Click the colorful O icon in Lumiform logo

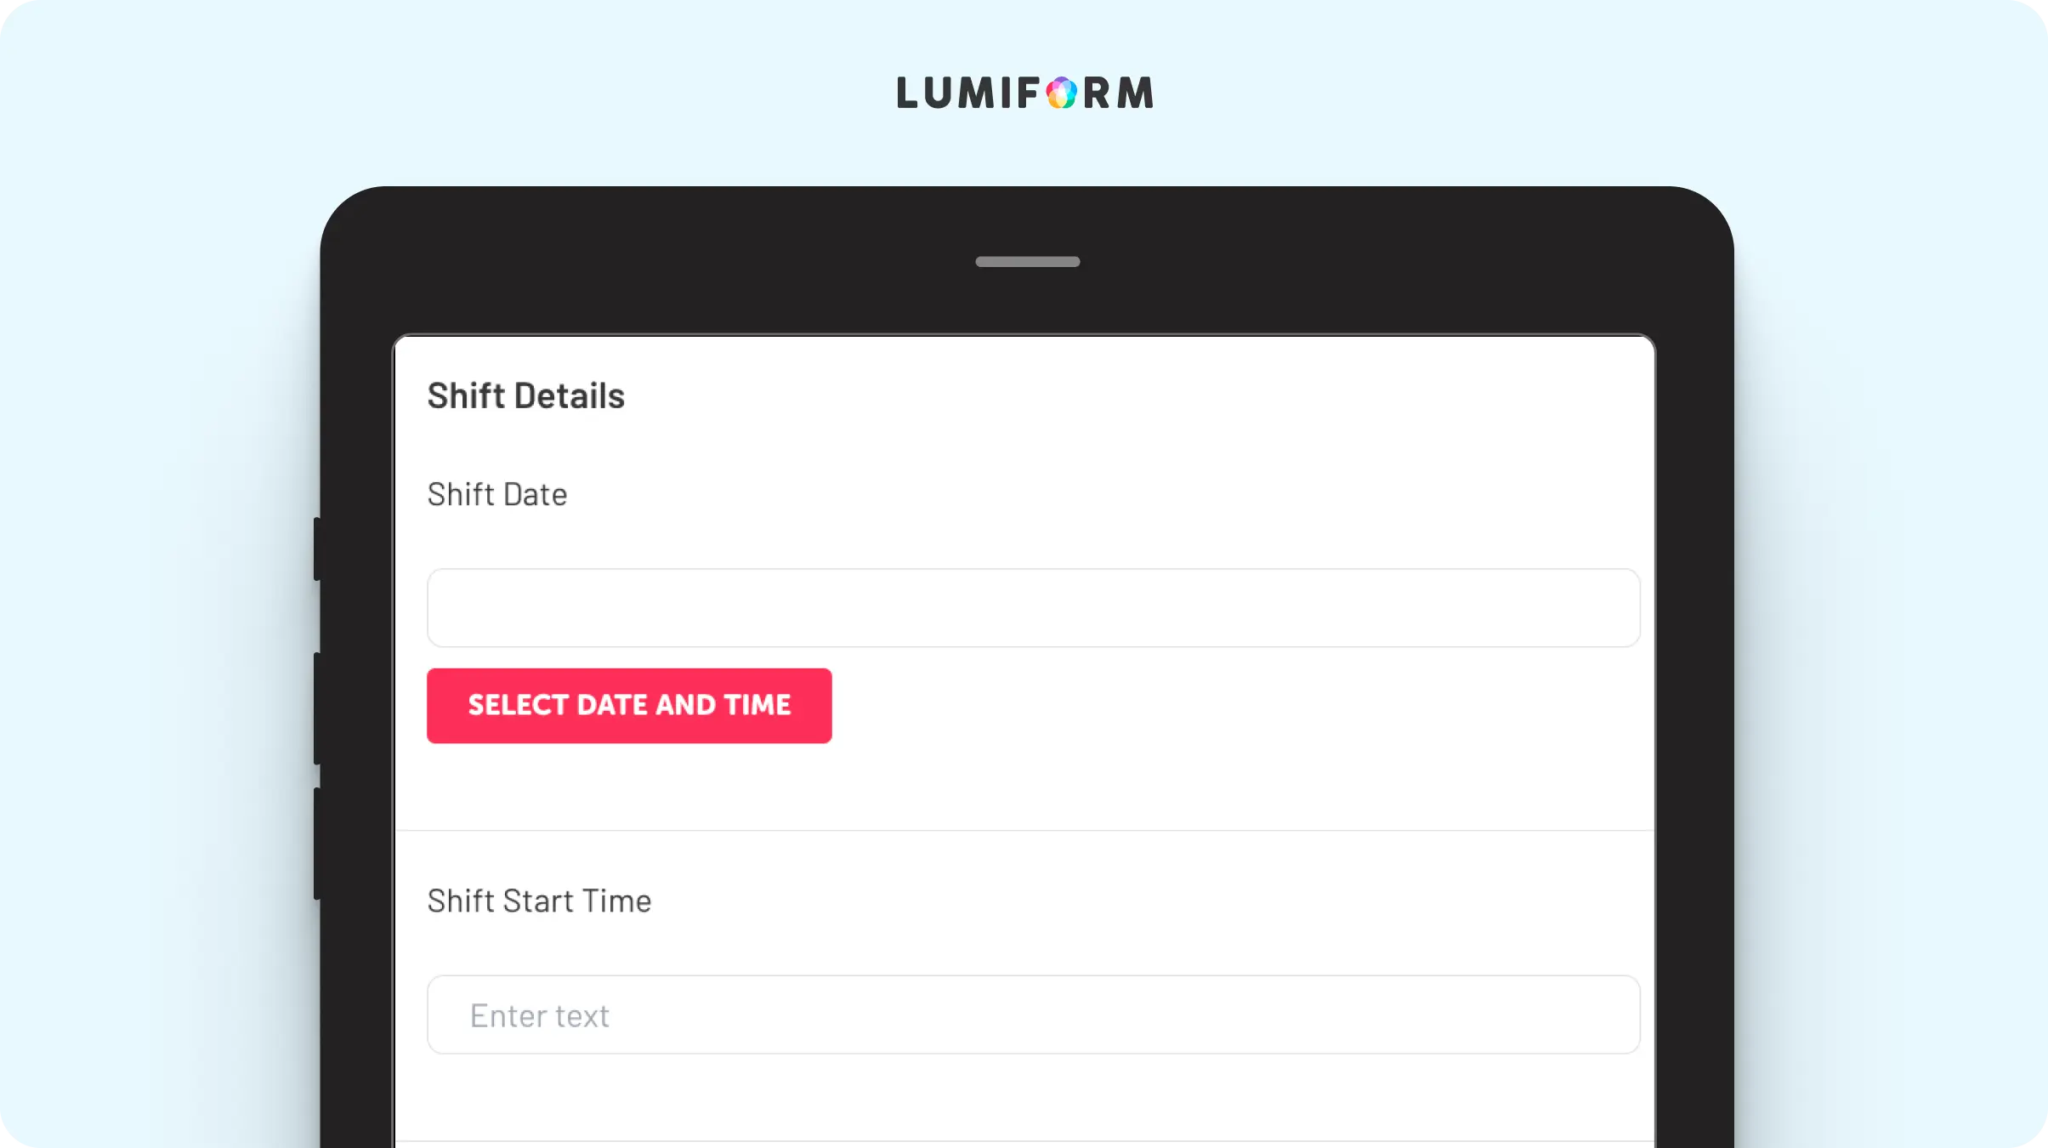click(1061, 93)
